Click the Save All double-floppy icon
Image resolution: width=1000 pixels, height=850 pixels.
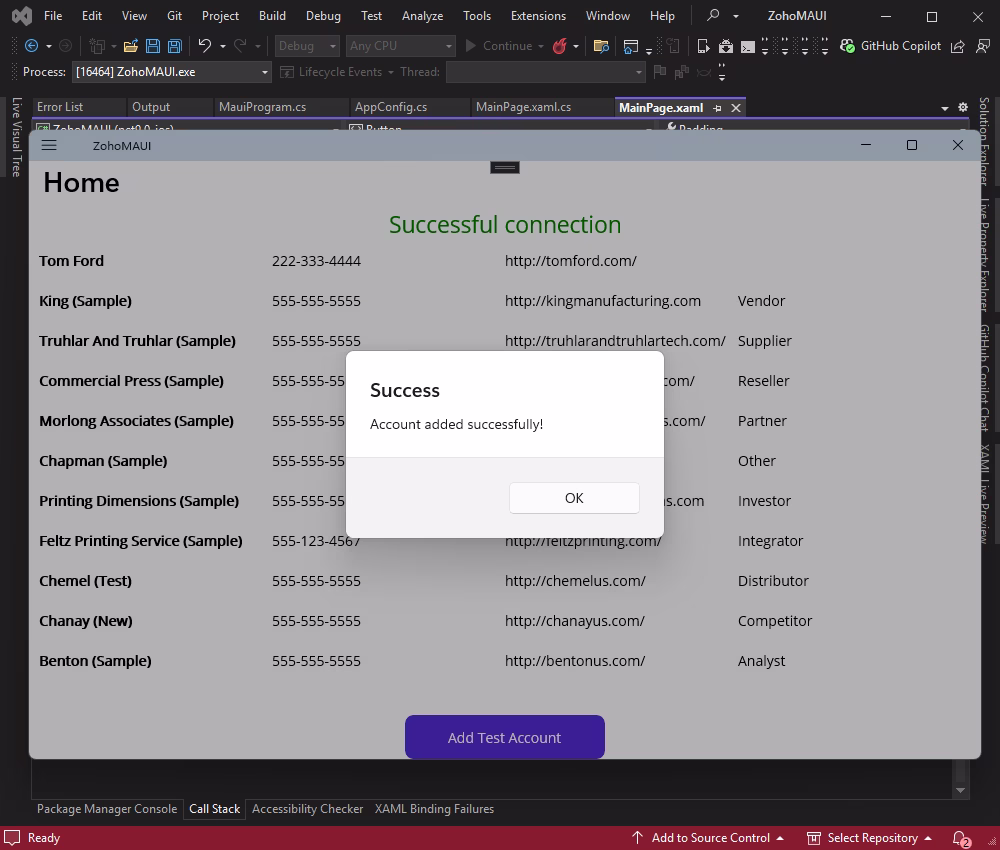click(x=175, y=46)
